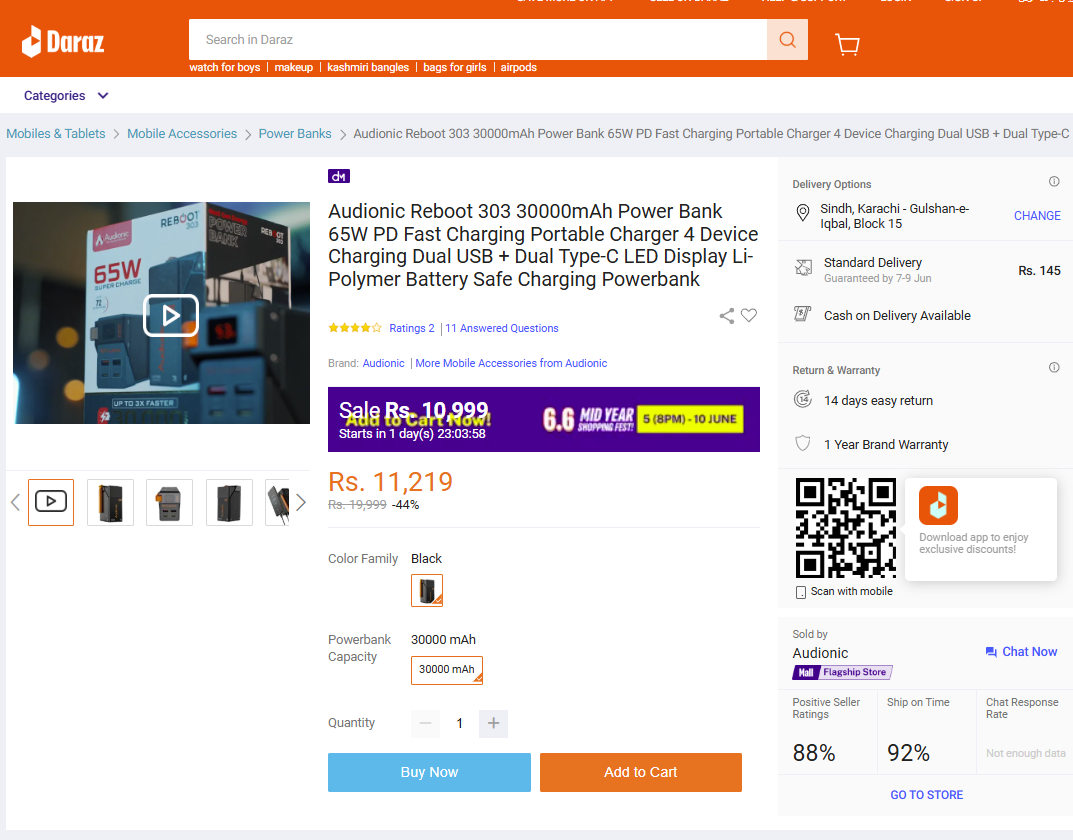Play the product video

pos(170,315)
